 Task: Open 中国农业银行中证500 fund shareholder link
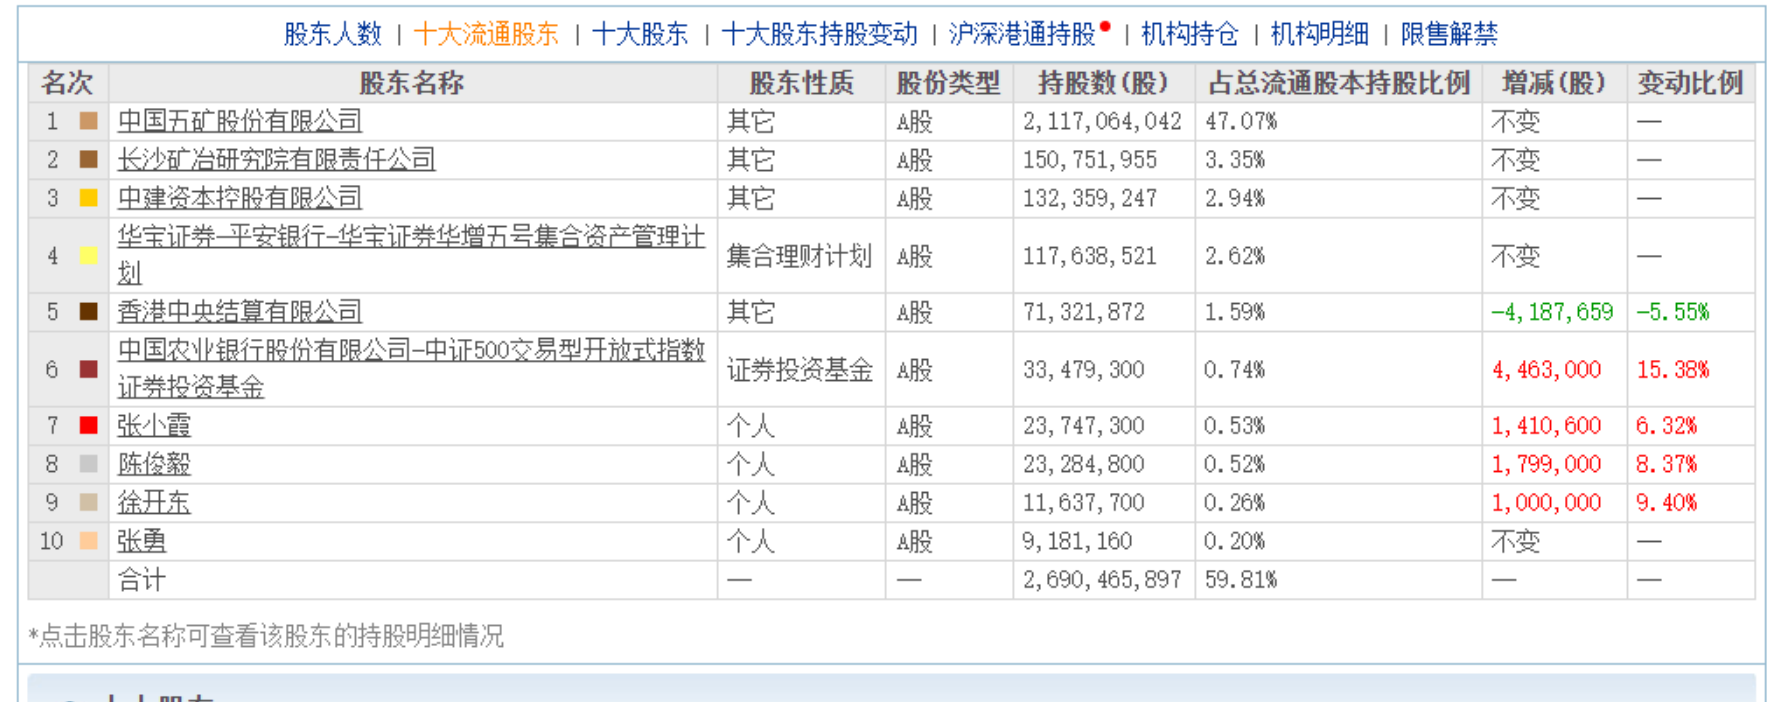(411, 369)
